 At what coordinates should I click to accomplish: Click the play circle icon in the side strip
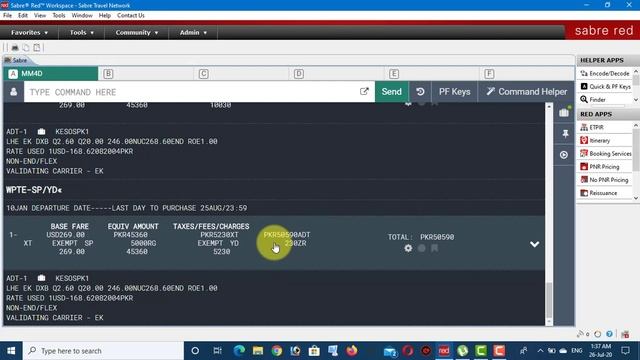click(x=564, y=155)
